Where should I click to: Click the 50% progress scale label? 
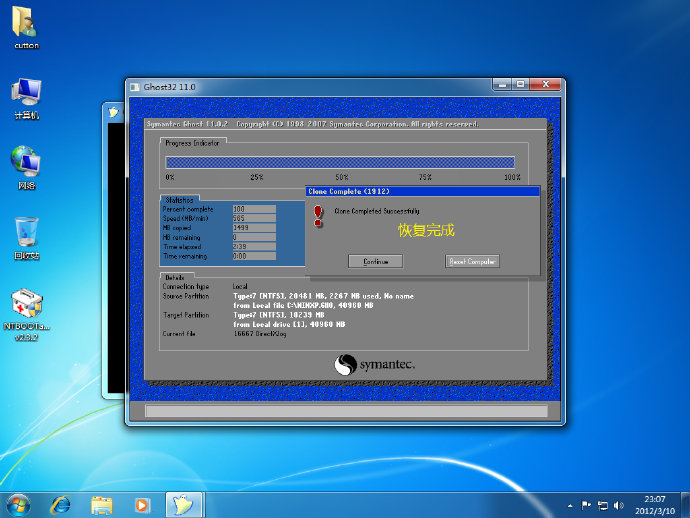[x=342, y=177]
